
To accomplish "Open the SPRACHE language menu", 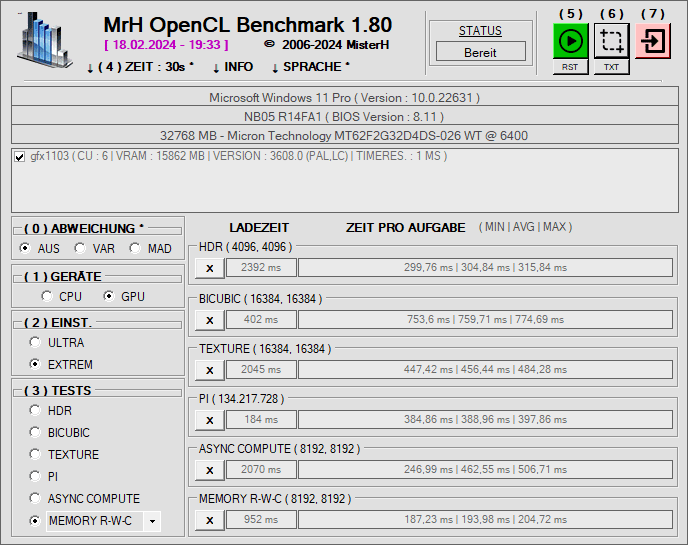I will pos(310,67).
